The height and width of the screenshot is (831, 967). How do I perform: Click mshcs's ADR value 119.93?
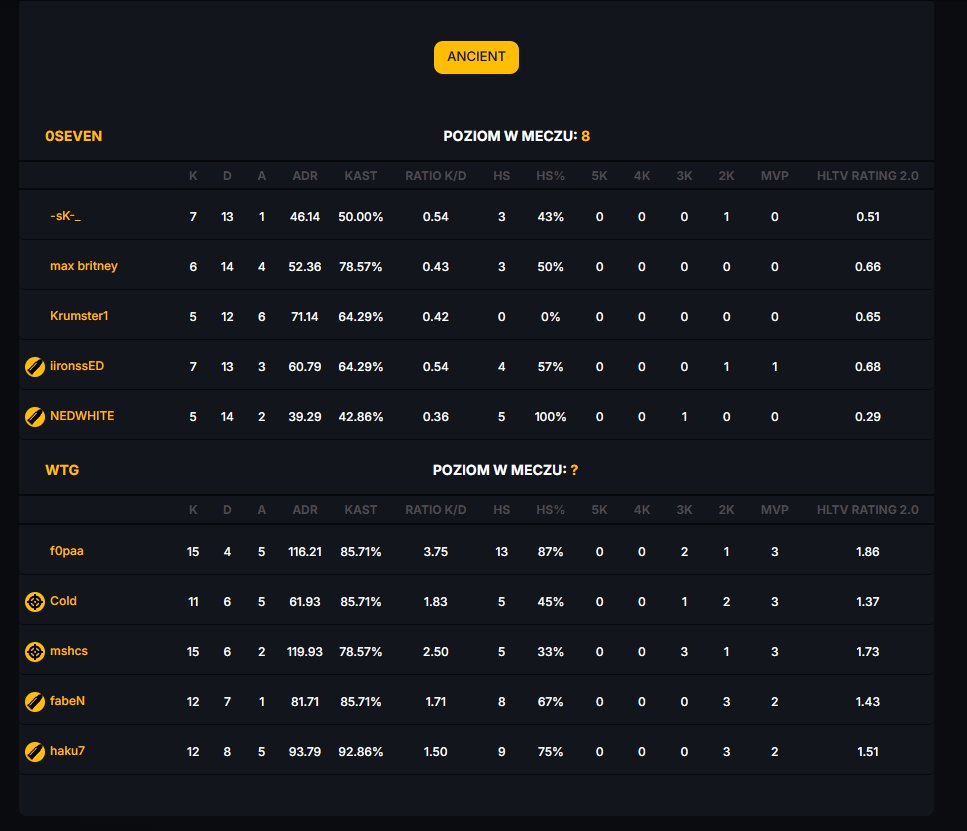pos(305,652)
